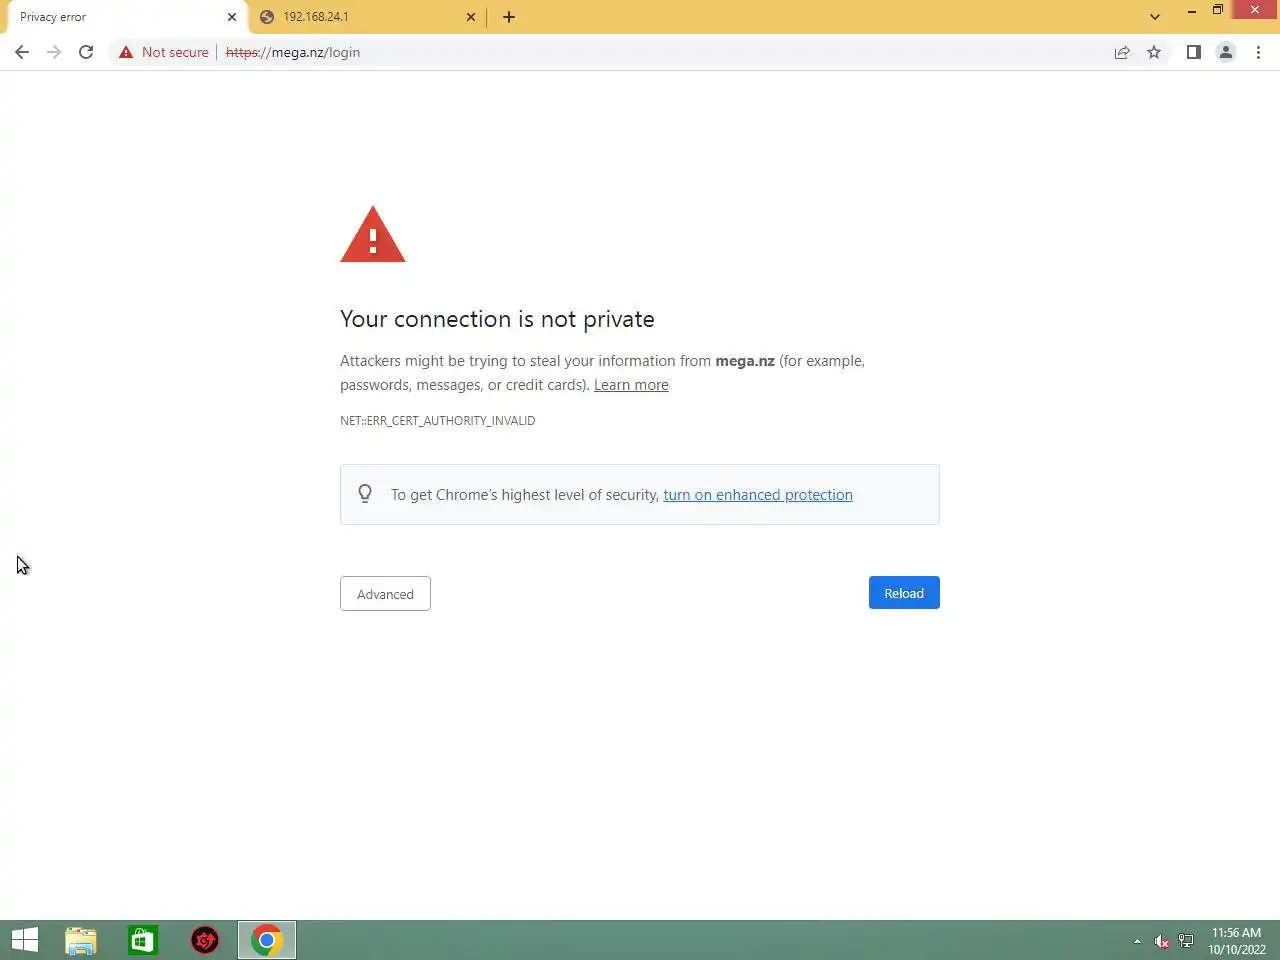This screenshot has height=960, width=1280.
Task: Close the Privacy error tab
Action: [231, 17]
